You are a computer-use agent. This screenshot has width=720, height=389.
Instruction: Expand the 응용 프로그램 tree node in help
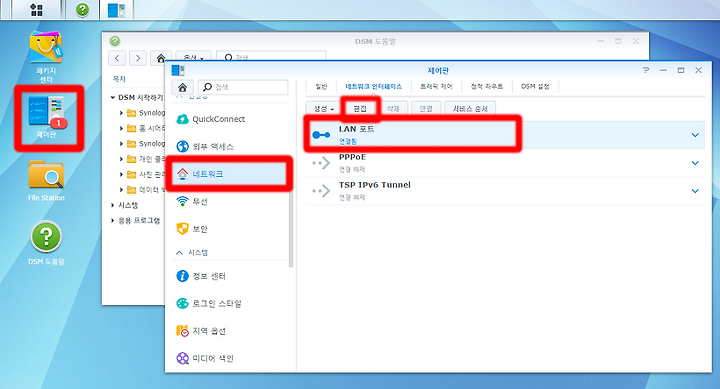pyautogui.click(x=112, y=220)
